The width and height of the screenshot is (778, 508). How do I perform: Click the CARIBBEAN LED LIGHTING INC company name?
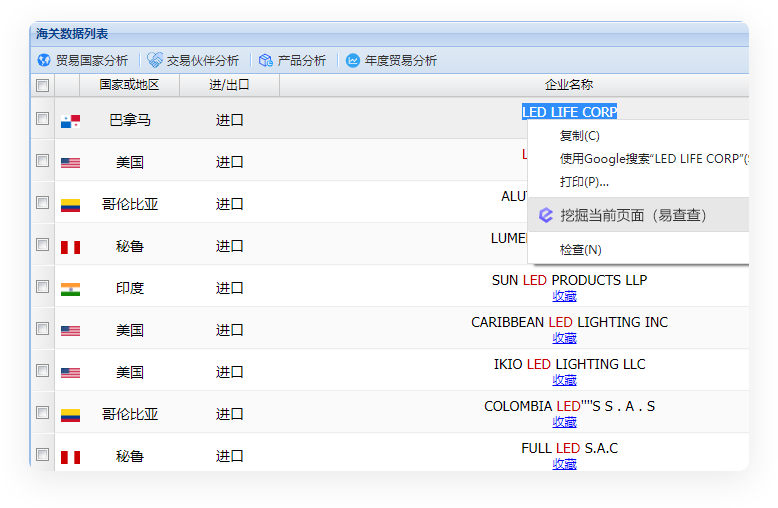pos(569,322)
